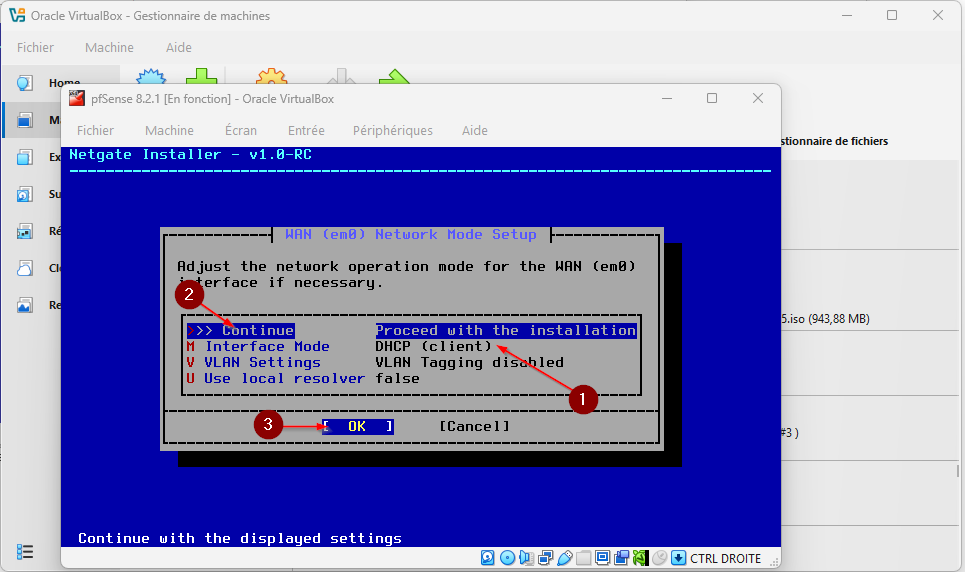This screenshot has width=965, height=572.
Task: Open the Périphériques menu
Action: coord(392,130)
